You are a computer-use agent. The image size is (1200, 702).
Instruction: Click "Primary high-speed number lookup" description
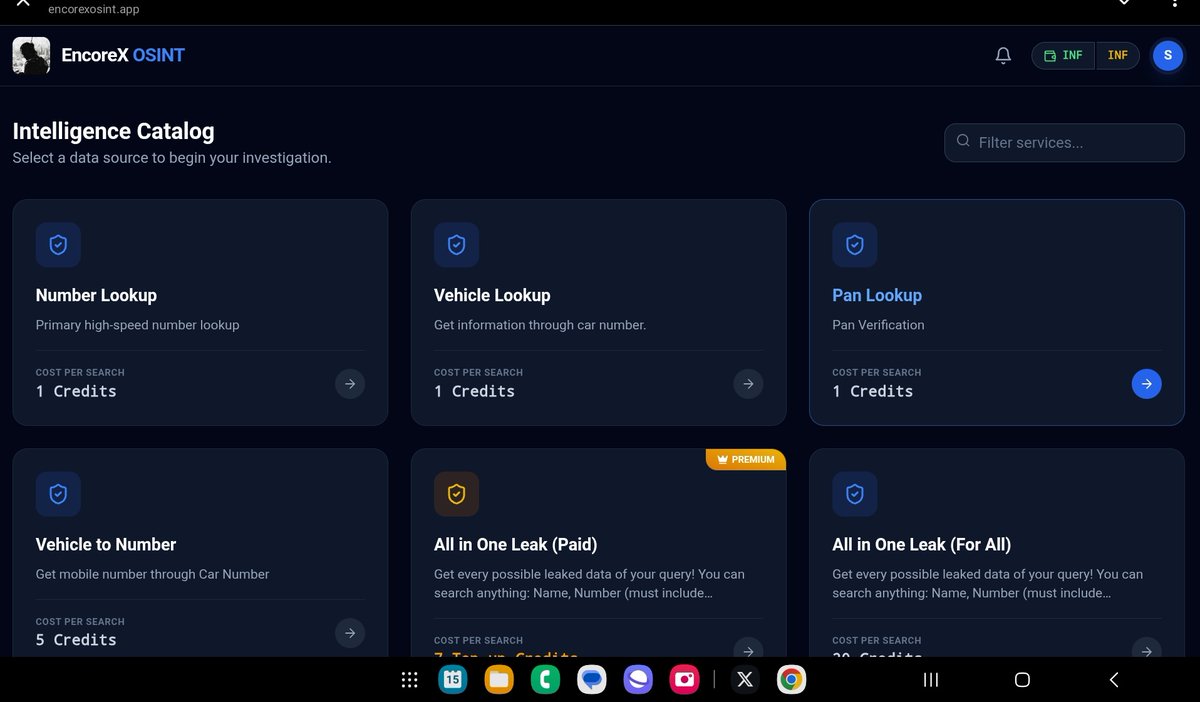tap(137, 325)
